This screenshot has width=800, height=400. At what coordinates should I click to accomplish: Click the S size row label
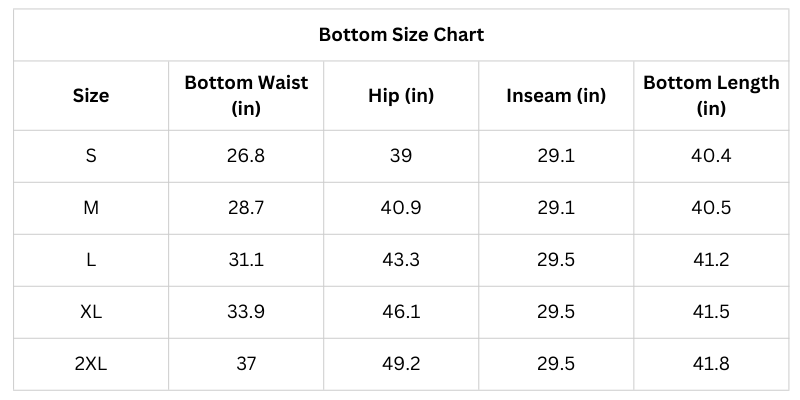coord(91,156)
